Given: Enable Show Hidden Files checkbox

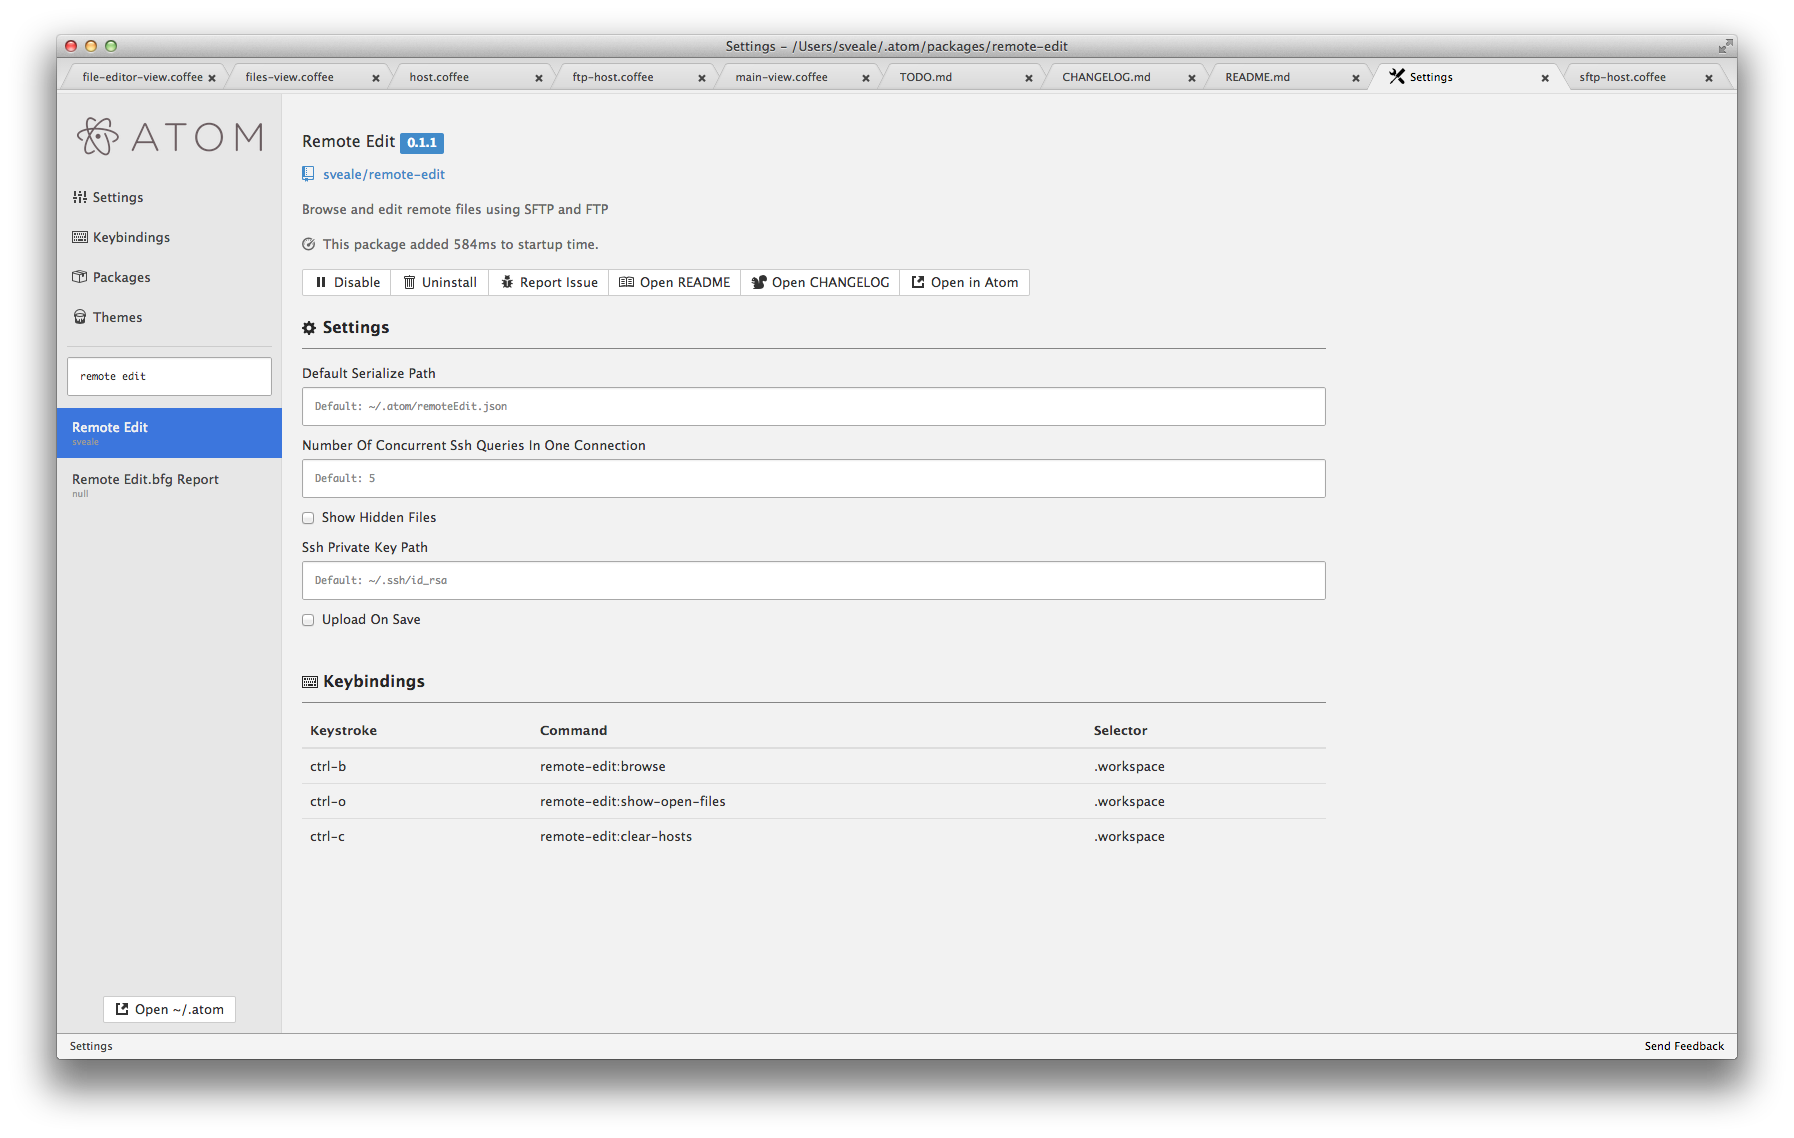Looking at the screenshot, I should (308, 518).
